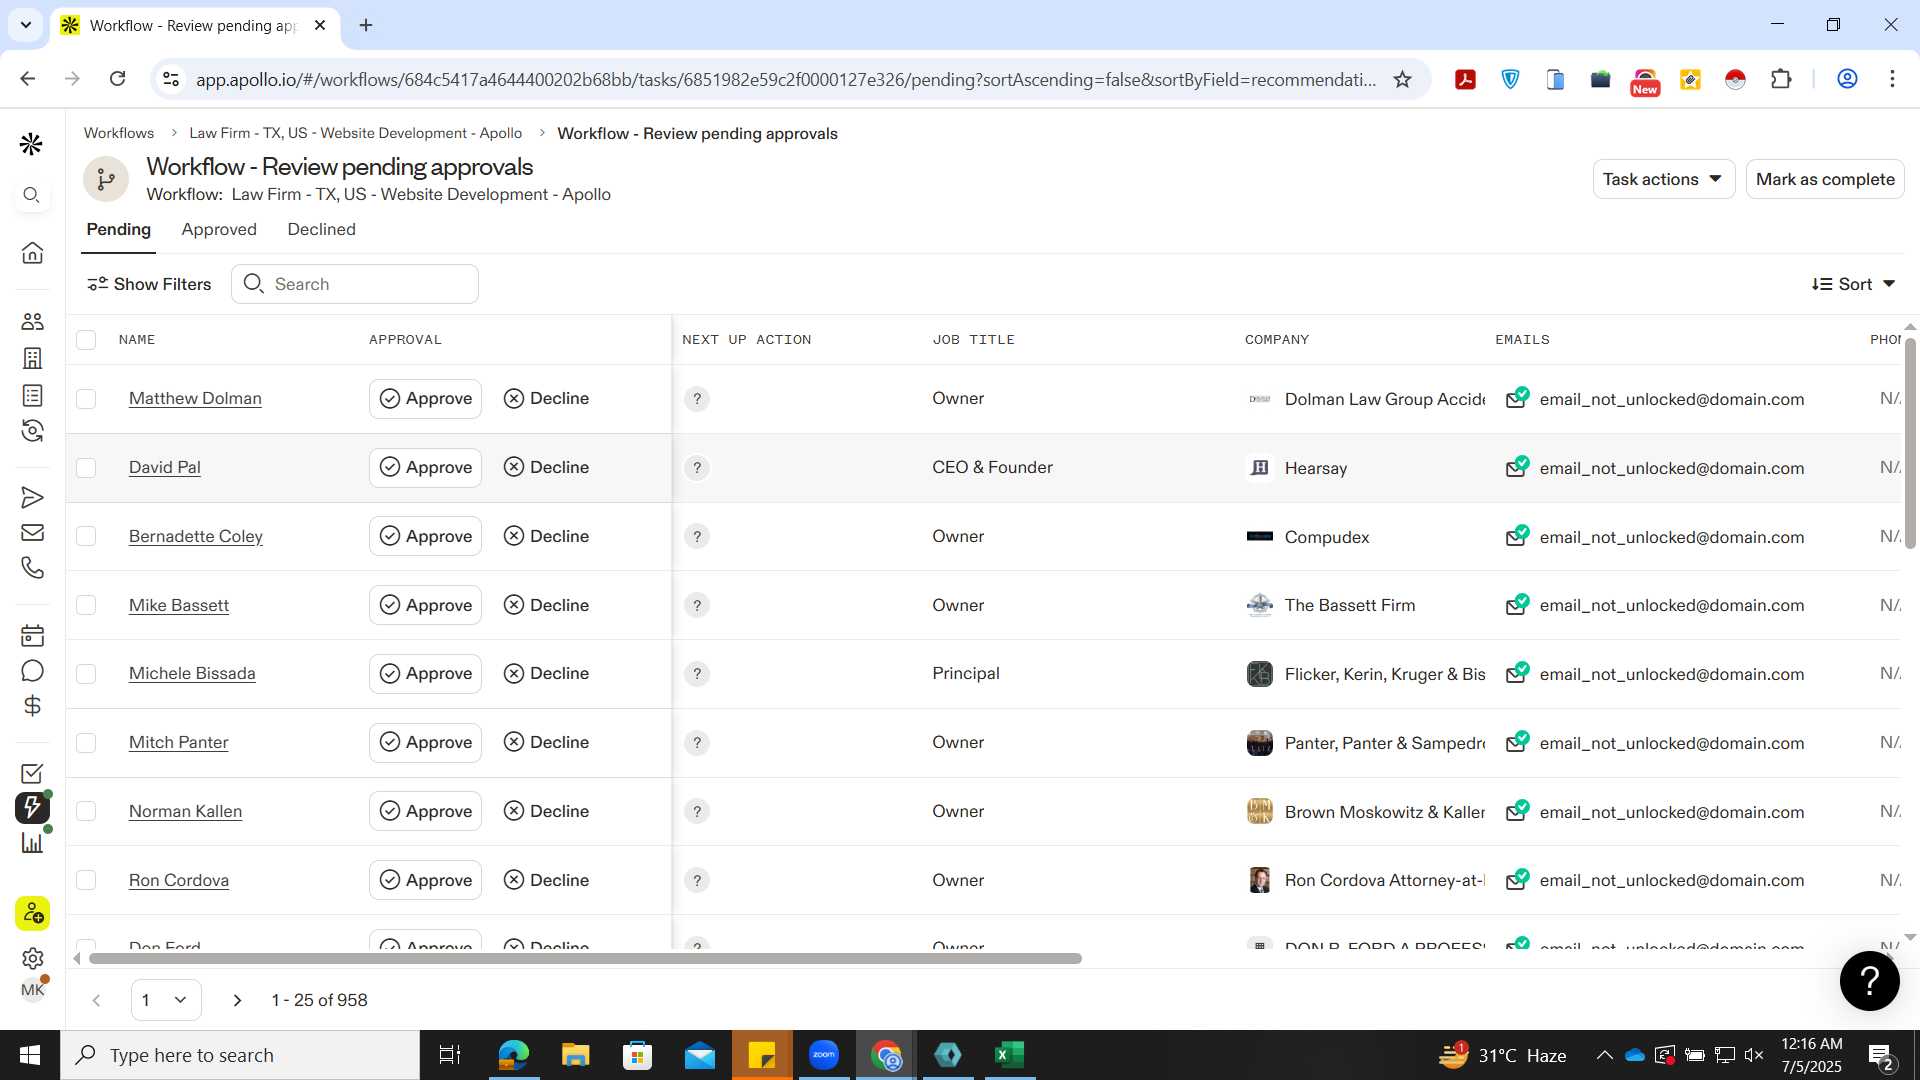
Task: Open Sequences paper-plane icon in sidebar
Action: pyautogui.click(x=32, y=497)
